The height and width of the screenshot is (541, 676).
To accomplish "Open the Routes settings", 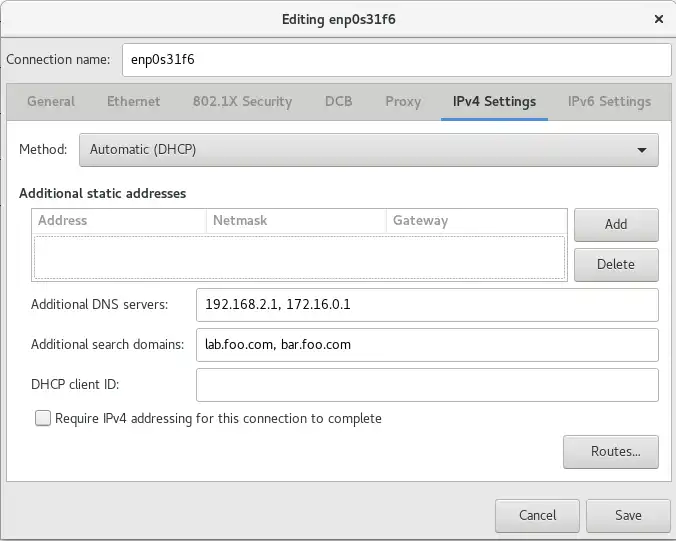I will click(610, 451).
